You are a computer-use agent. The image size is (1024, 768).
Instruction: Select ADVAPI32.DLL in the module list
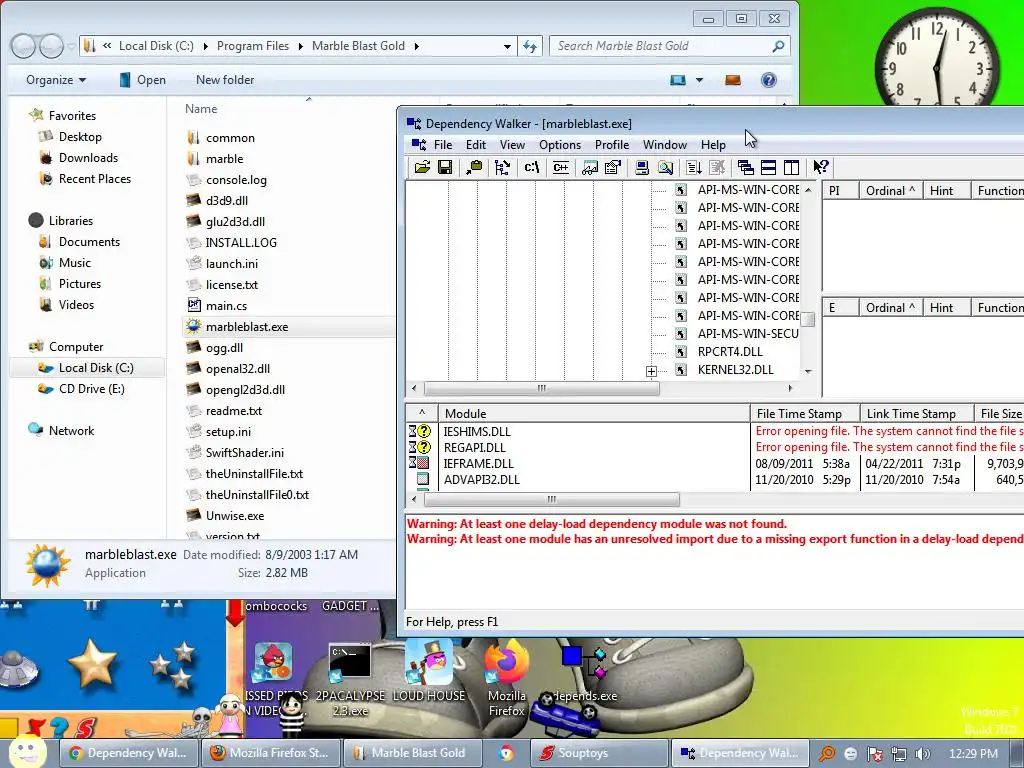tap(482, 480)
